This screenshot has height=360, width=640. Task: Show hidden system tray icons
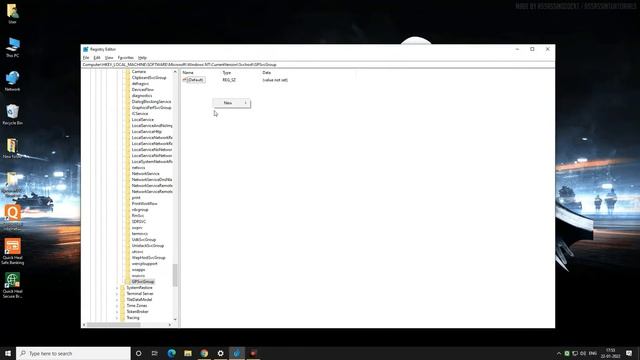point(558,353)
